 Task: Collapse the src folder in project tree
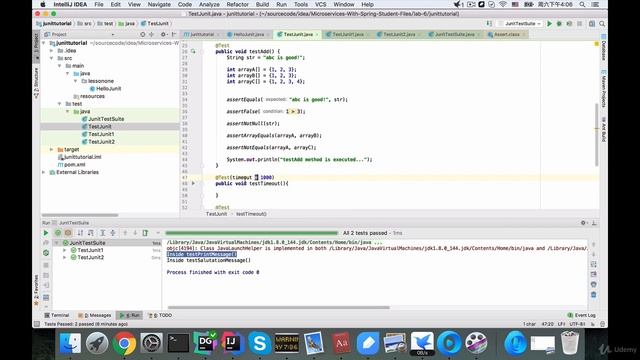point(51,58)
